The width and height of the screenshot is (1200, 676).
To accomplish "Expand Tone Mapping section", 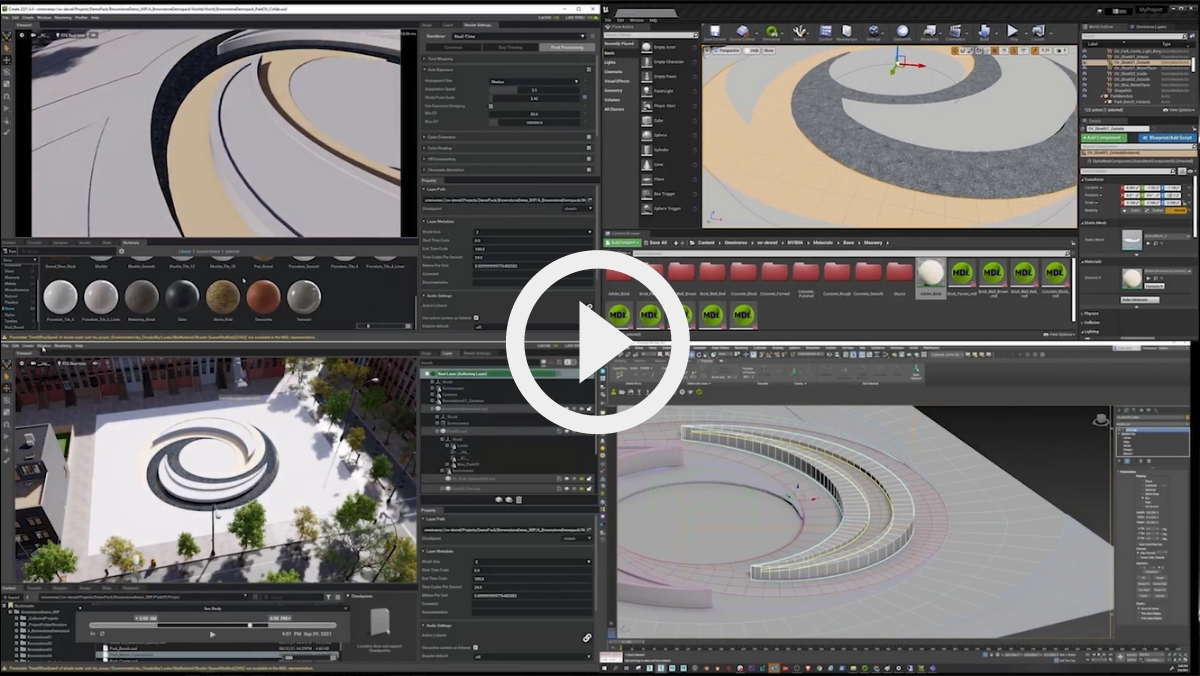I will pos(440,59).
